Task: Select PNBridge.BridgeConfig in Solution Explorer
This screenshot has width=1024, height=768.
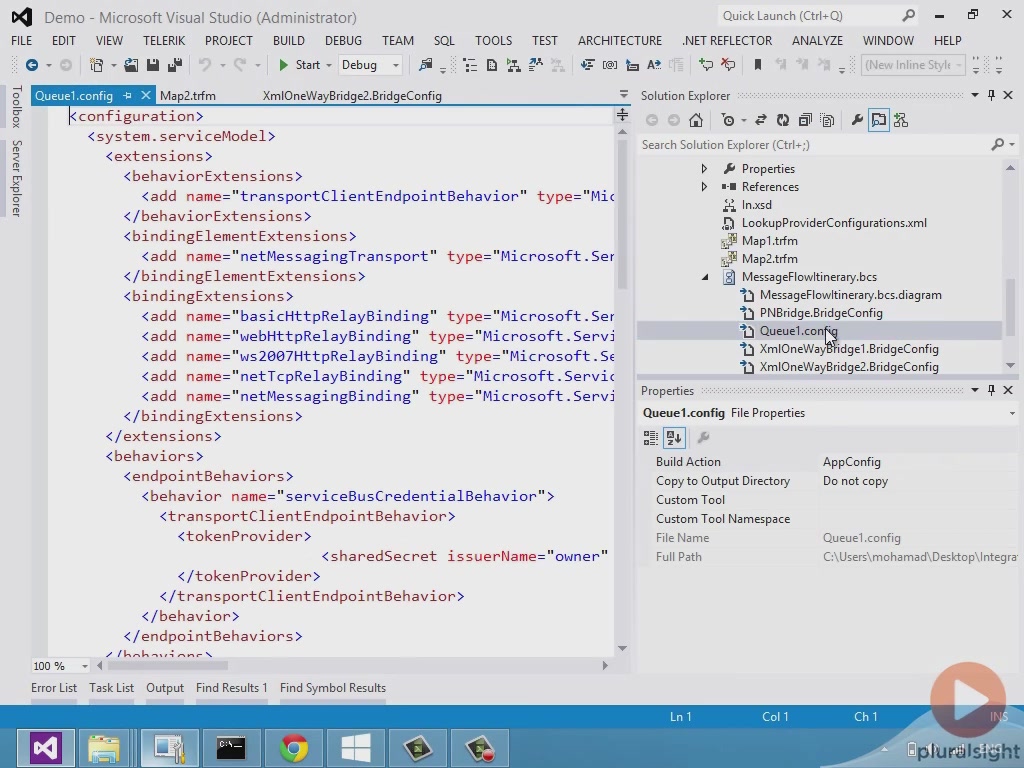Action: coord(821,313)
